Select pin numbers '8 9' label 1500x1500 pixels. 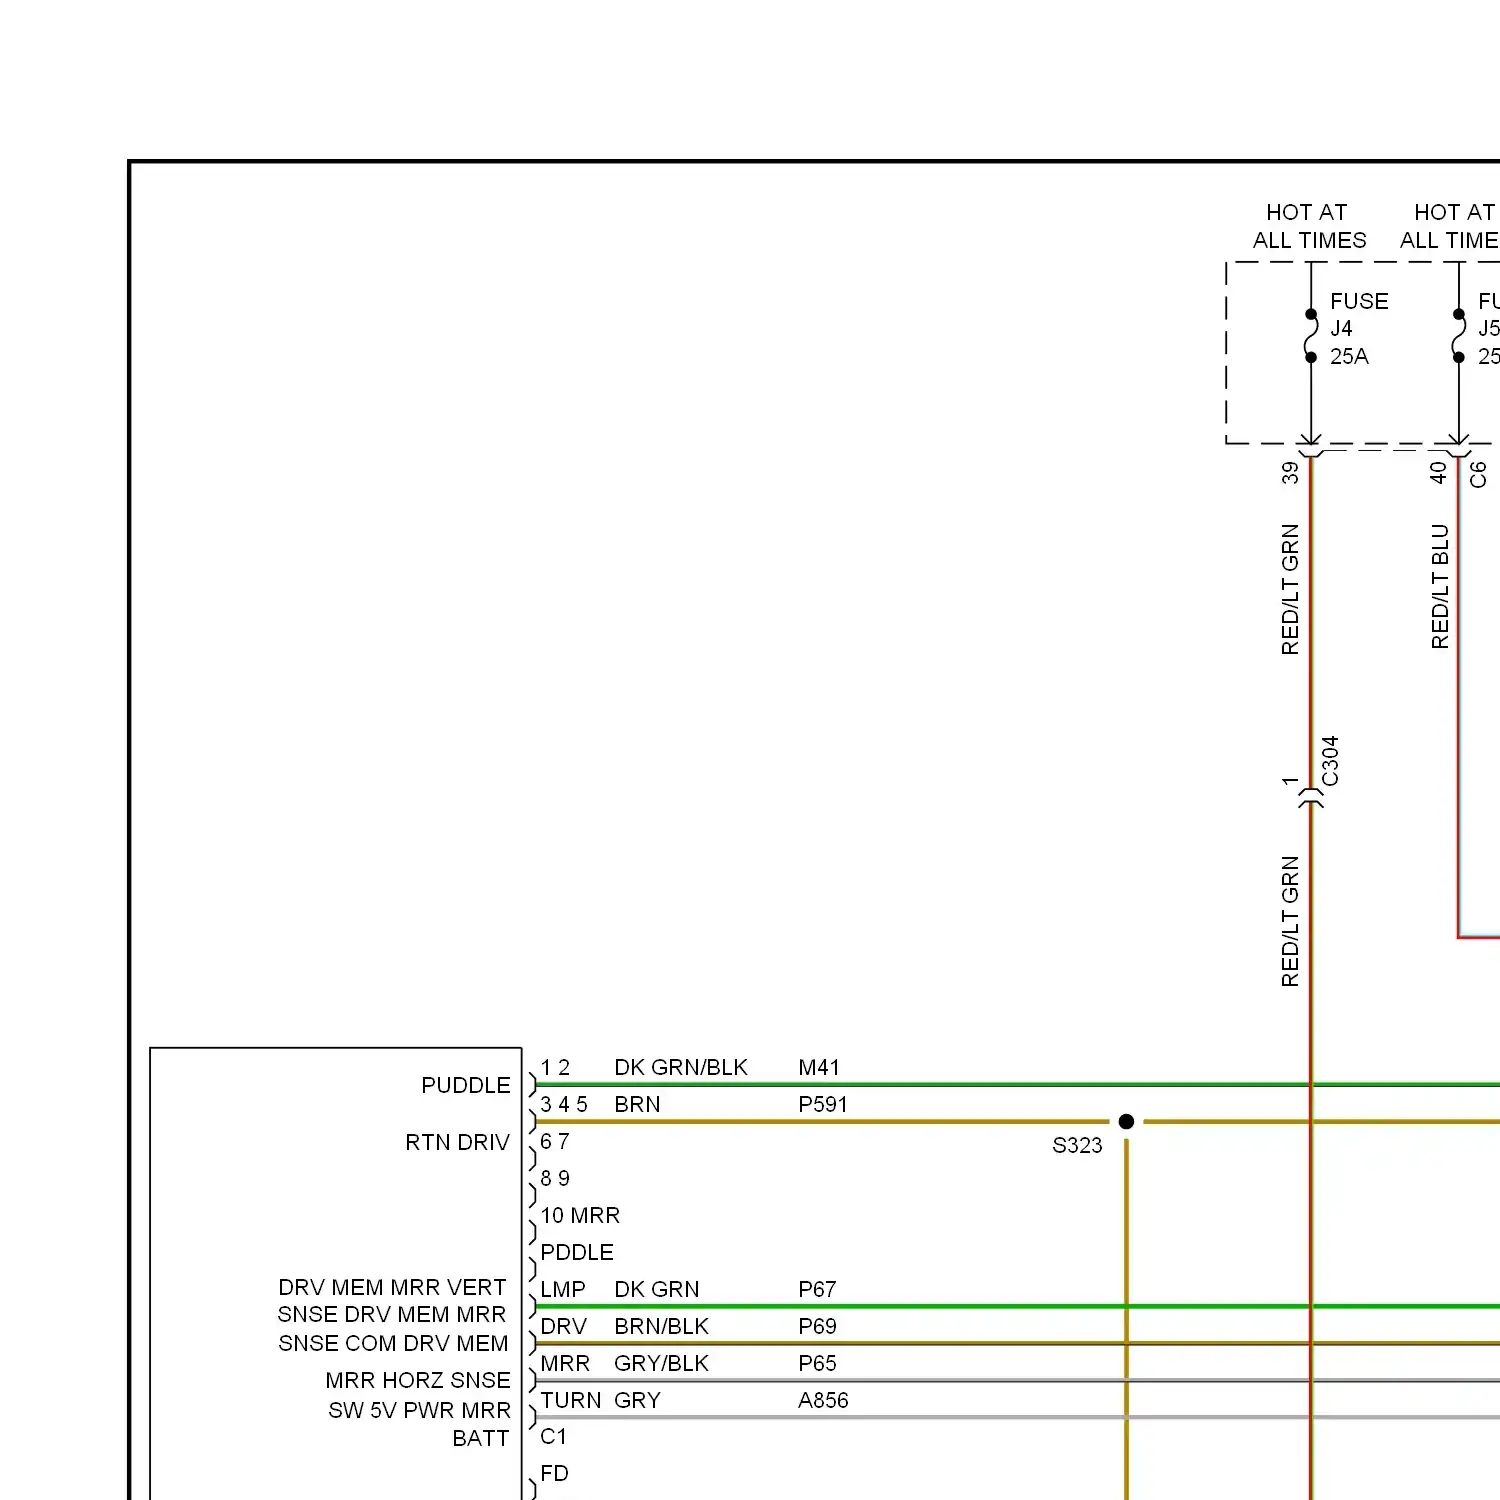[x=555, y=1179]
